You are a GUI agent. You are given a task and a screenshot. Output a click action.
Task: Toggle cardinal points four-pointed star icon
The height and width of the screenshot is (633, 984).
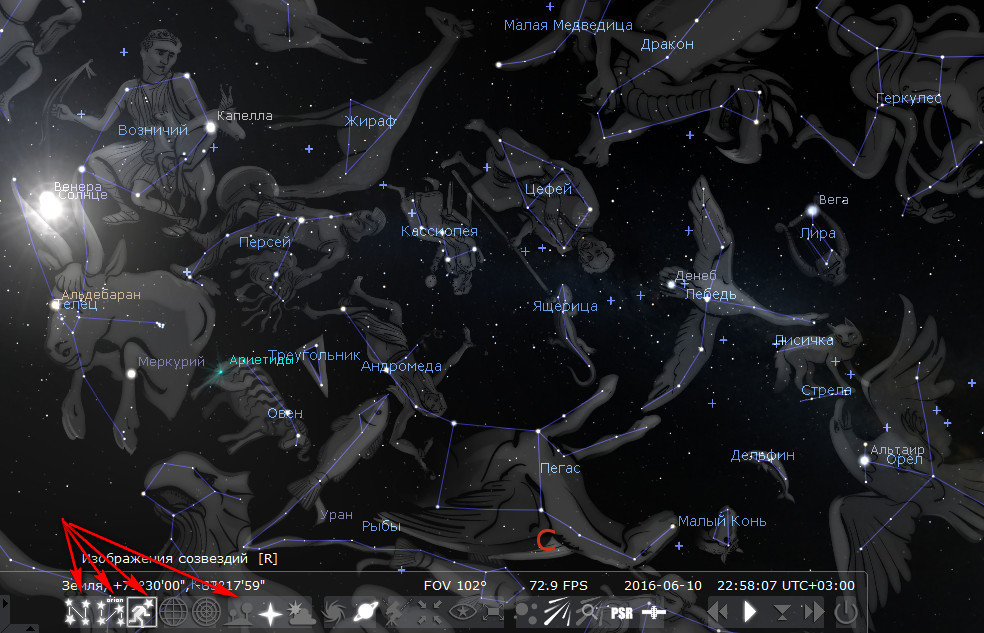click(270, 612)
